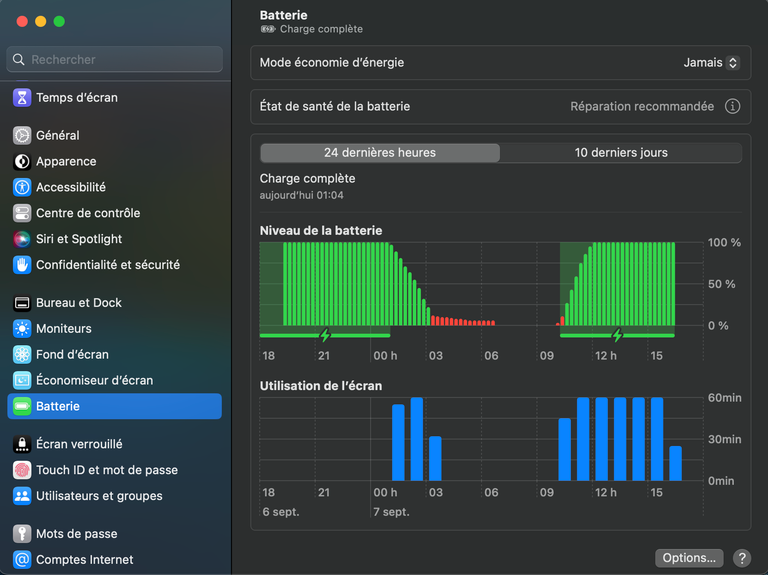Viewport: 768px width, 575px height.
Task: Click the red close window button
Action: tap(22, 22)
